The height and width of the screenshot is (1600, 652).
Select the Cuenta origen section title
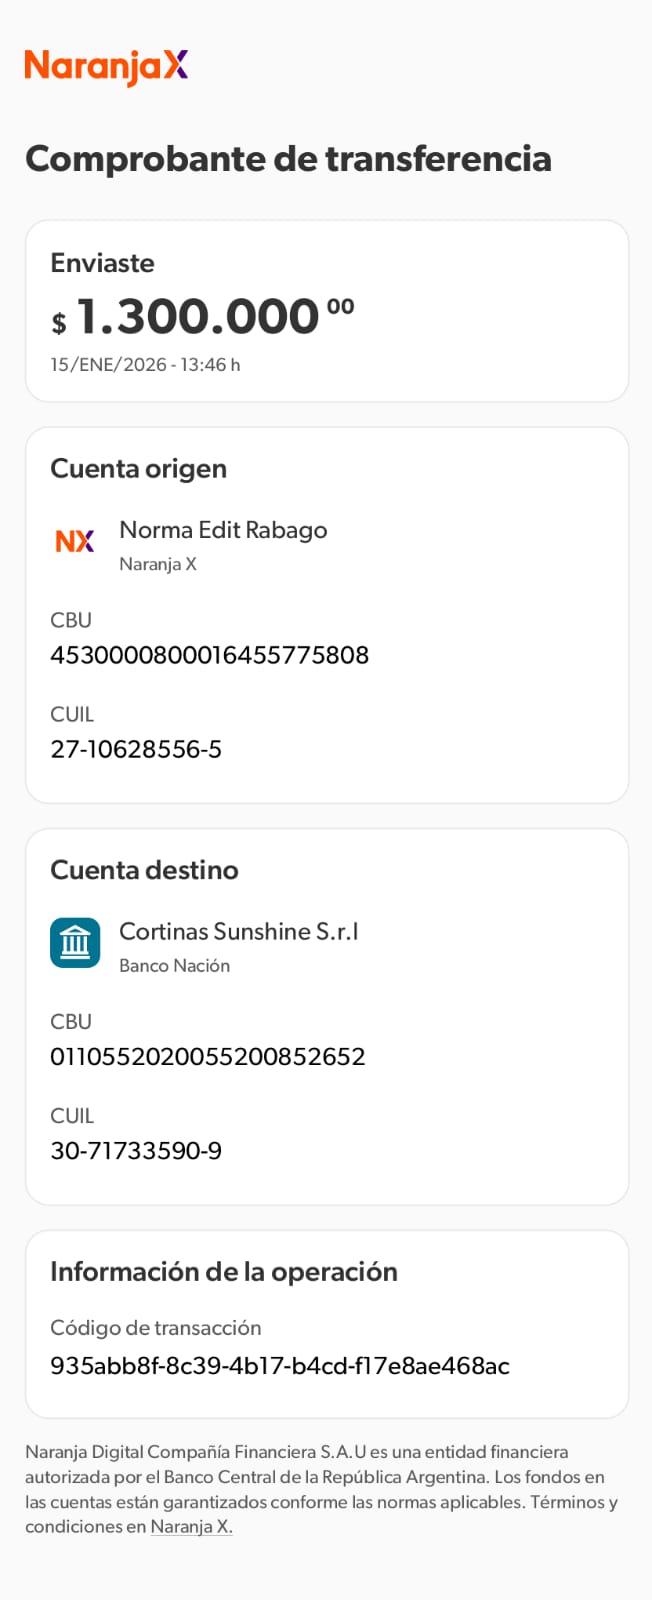(x=138, y=469)
